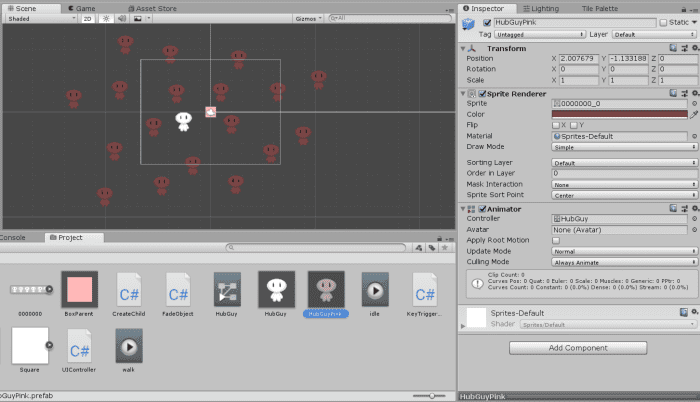The width and height of the screenshot is (700, 402).
Task: Toggle scene audio speaker icon
Action: pos(121,18)
